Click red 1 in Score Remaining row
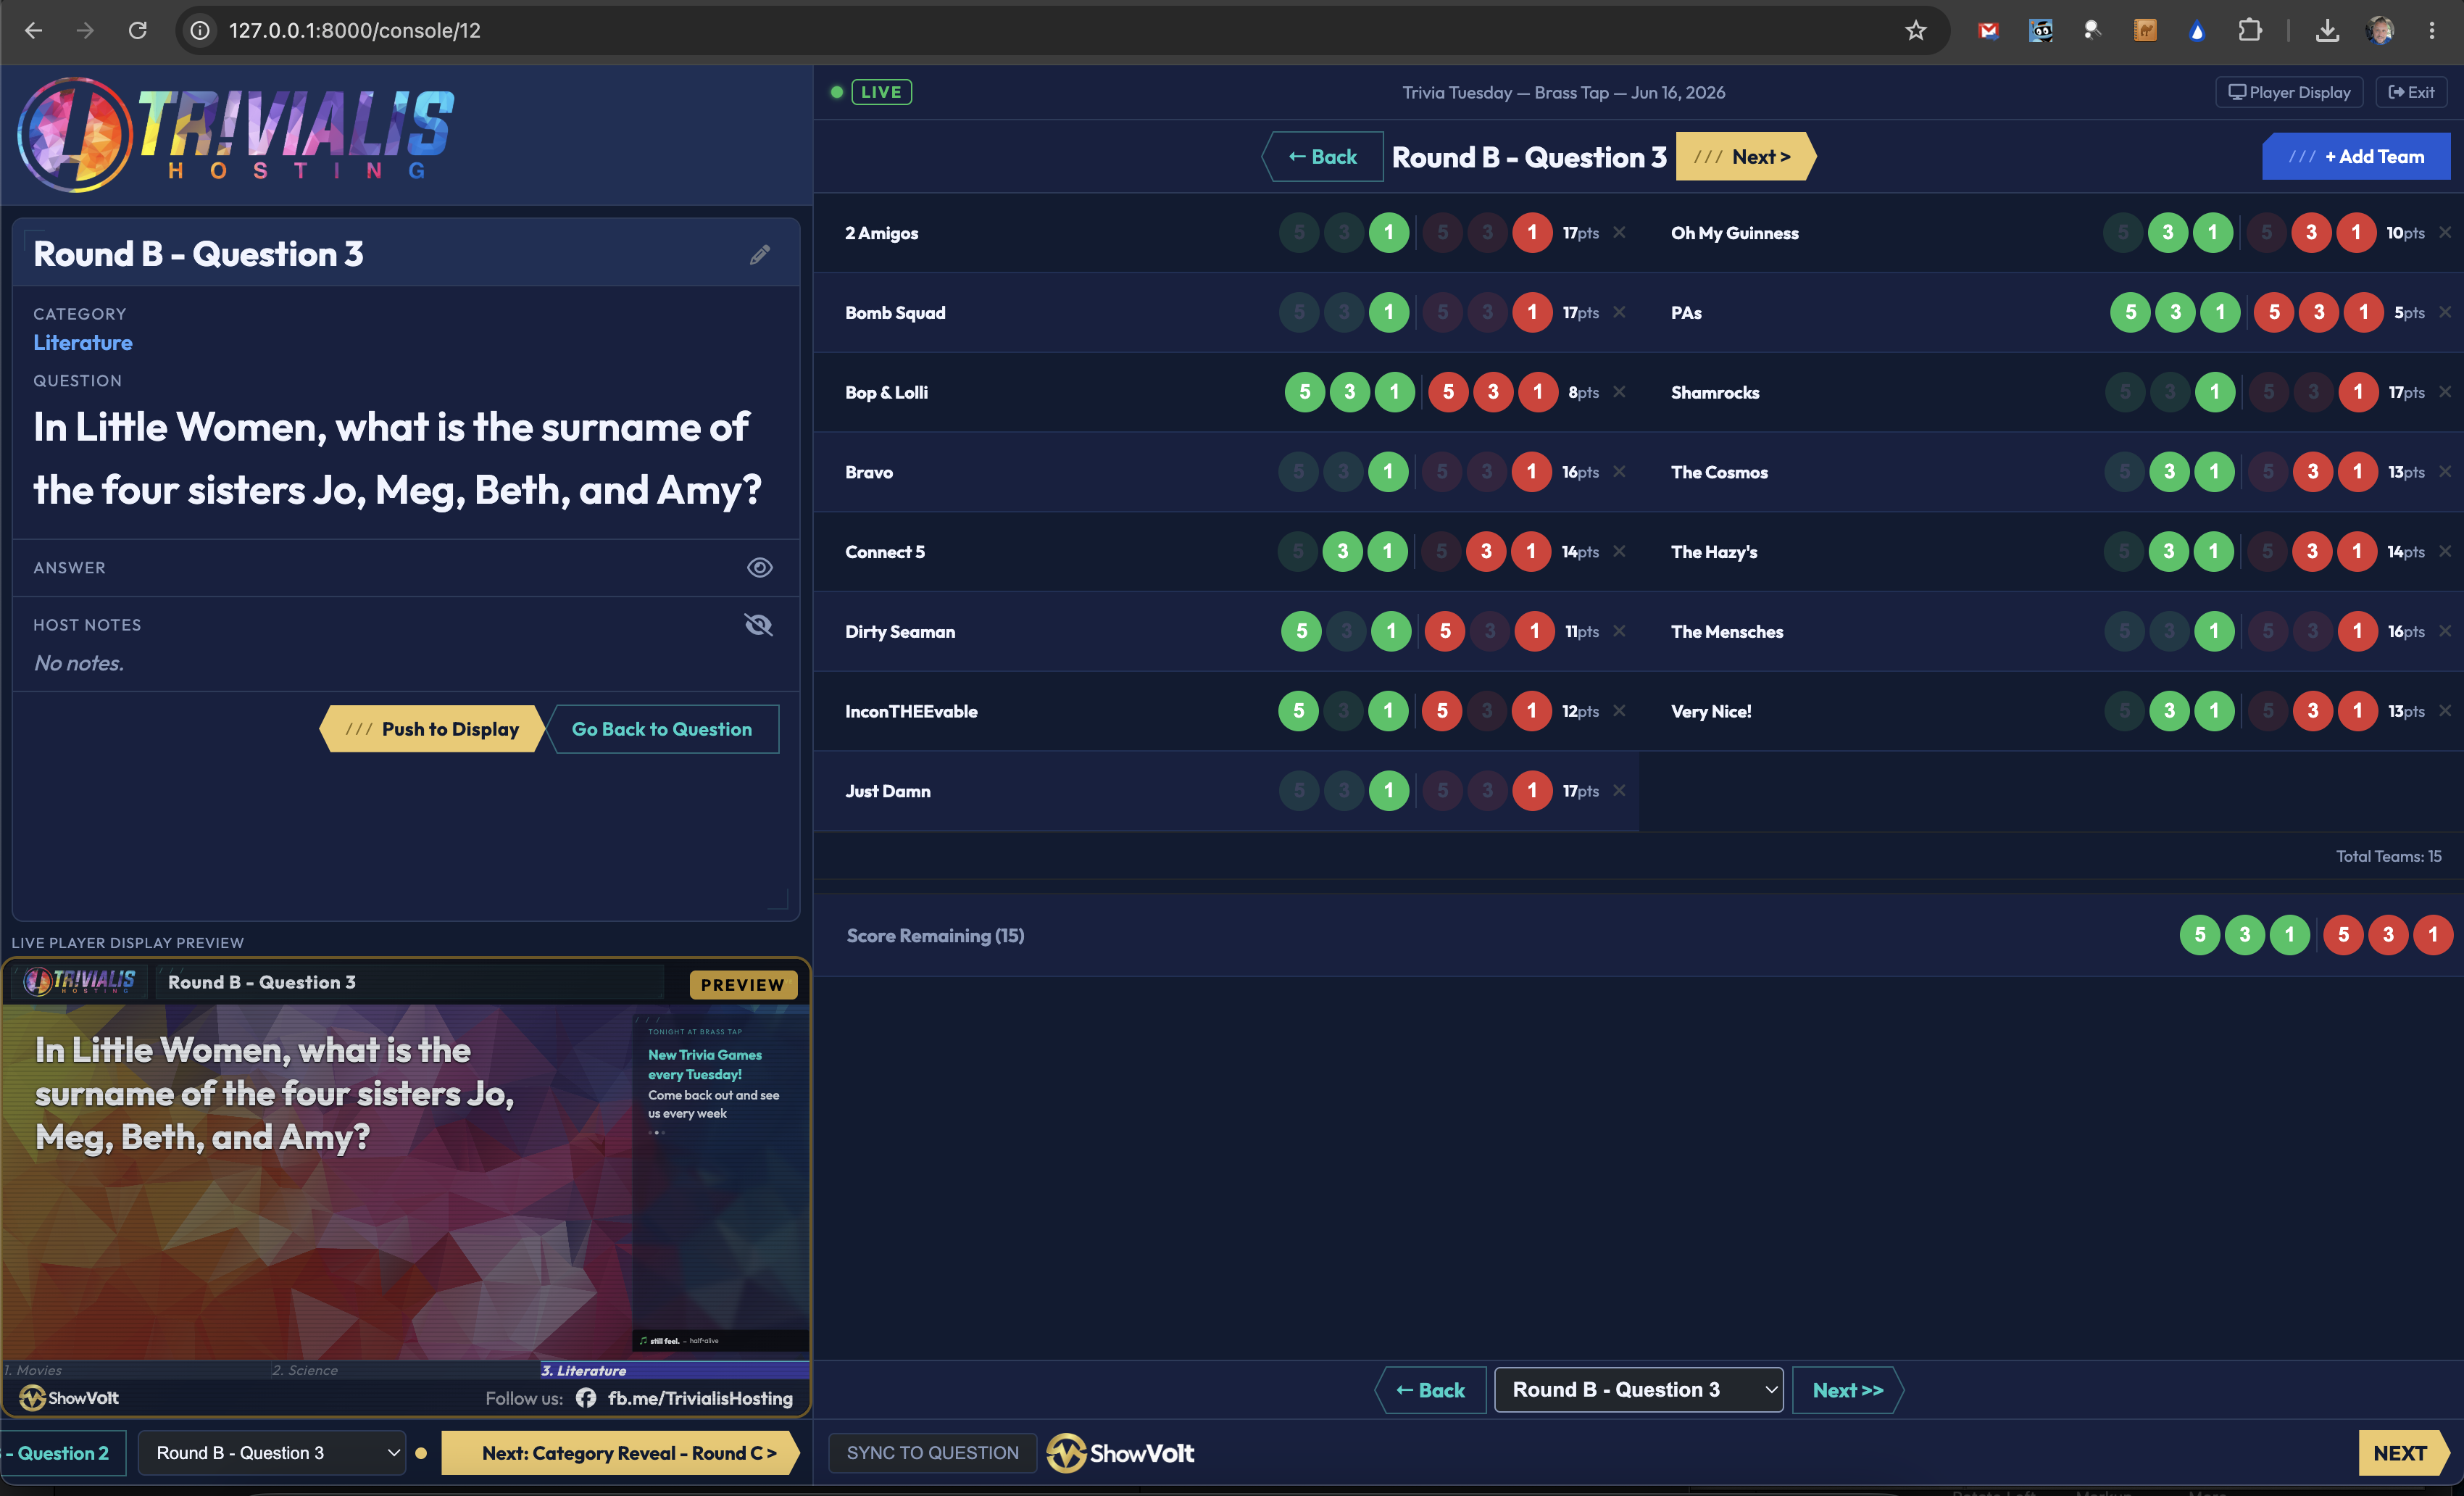This screenshot has height=1496, width=2464. tap(2433, 936)
